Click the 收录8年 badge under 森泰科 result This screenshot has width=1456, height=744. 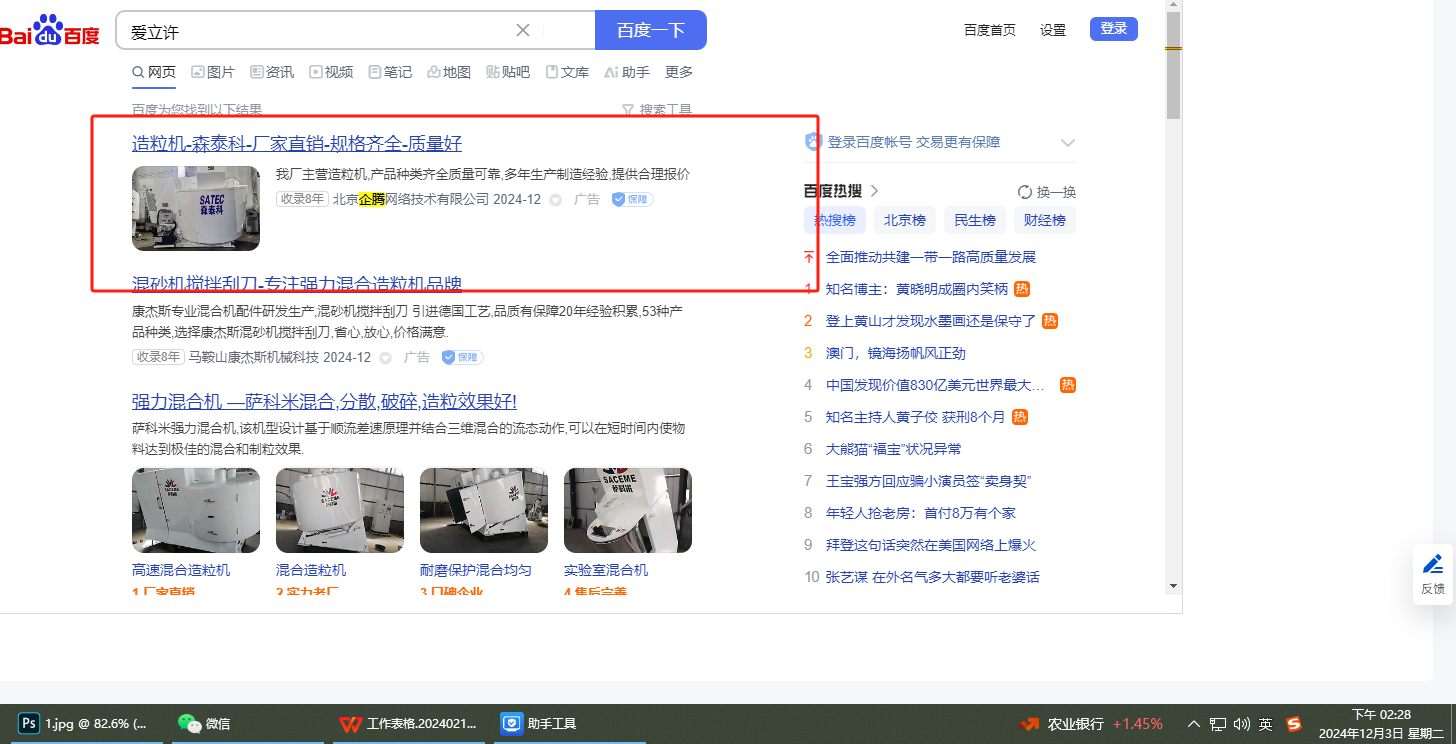tap(302, 199)
